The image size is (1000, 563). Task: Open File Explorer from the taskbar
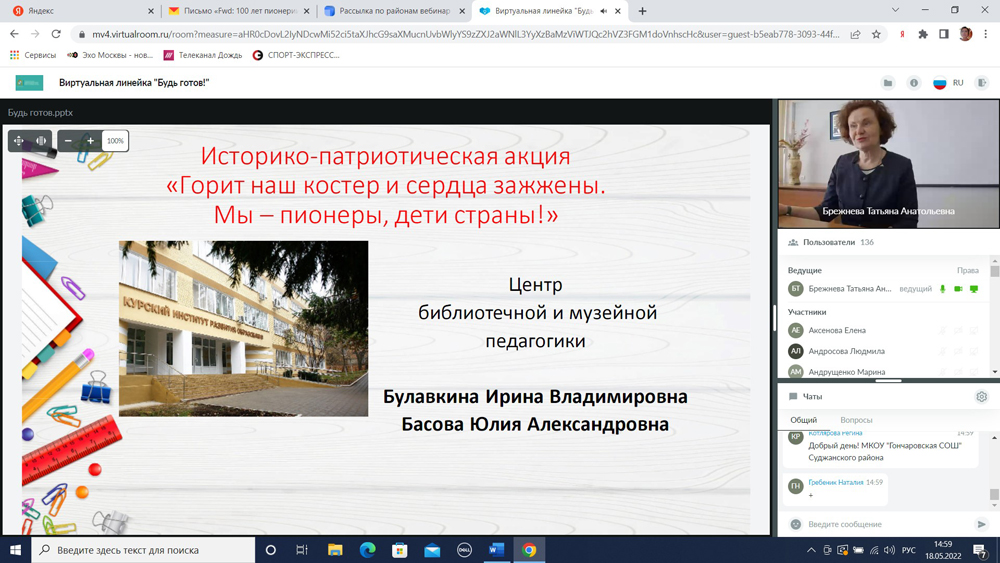tap(335, 550)
